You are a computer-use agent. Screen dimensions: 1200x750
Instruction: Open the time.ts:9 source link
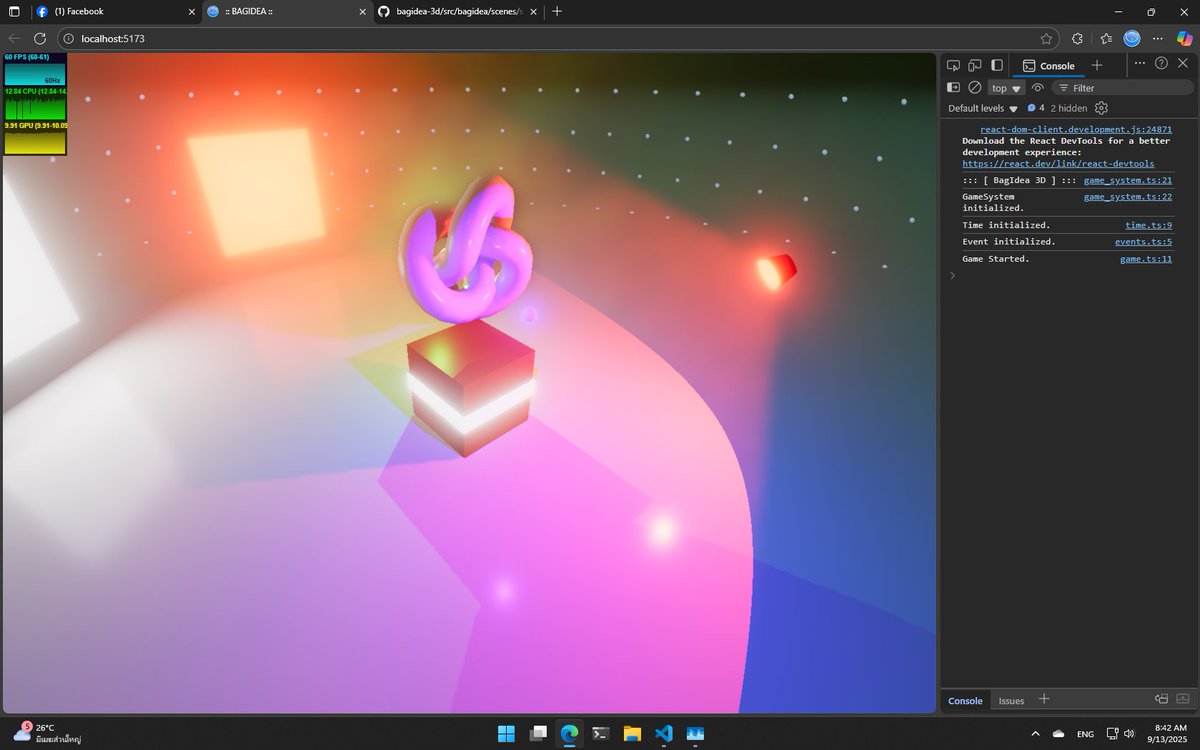pyautogui.click(x=1148, y=225)
